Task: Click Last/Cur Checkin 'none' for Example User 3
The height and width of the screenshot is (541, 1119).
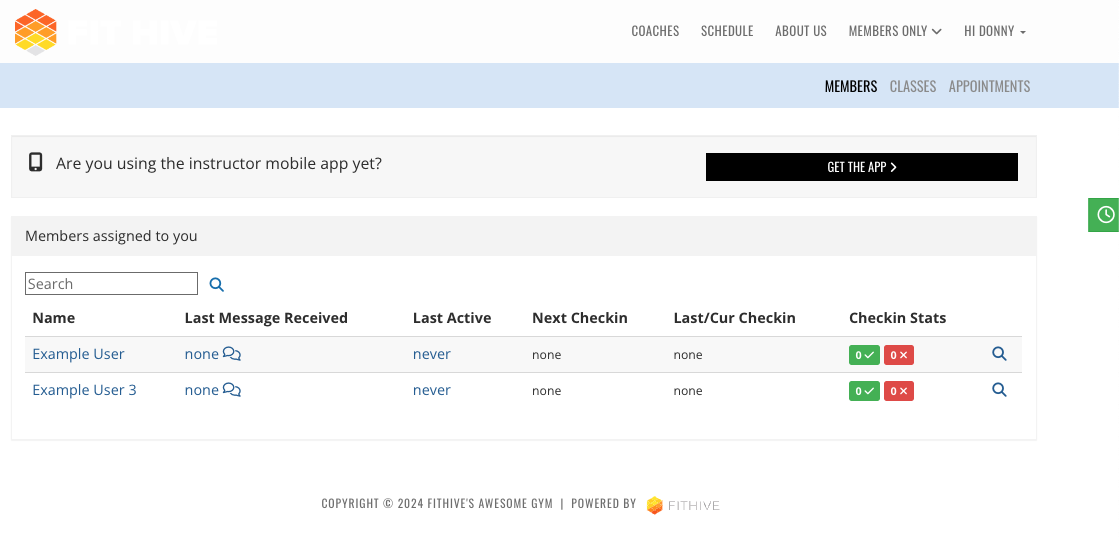Action: point(688,391)
